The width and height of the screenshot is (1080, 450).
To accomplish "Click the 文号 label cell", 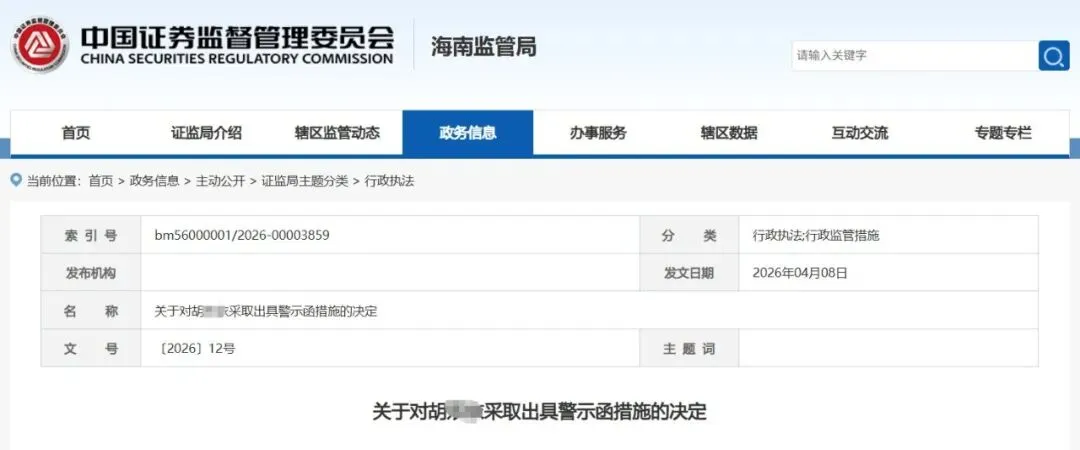I will 91,349.
